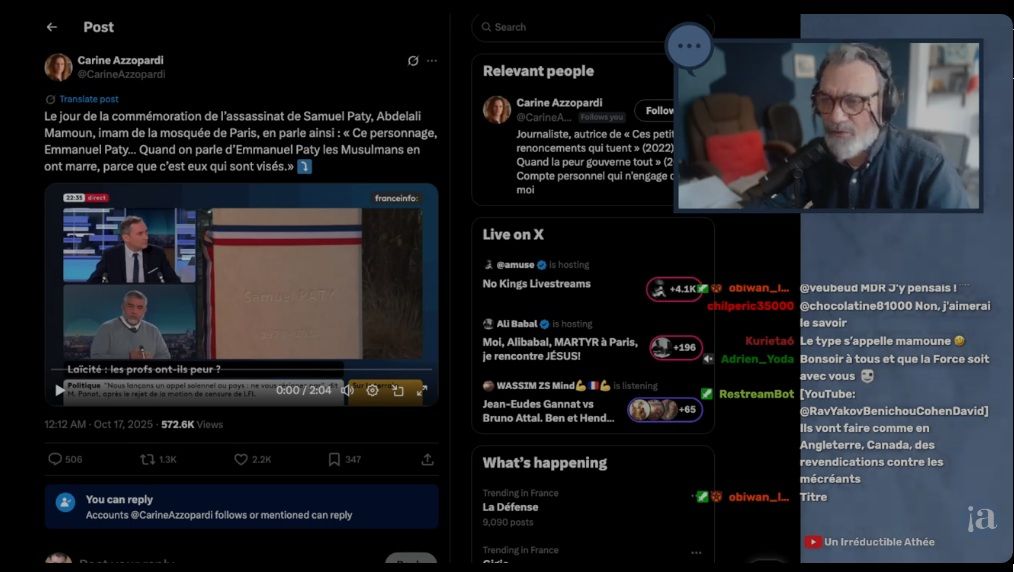
Task: Click the @CarineAzzopardi handle under author name
Action: click(122, 74)
